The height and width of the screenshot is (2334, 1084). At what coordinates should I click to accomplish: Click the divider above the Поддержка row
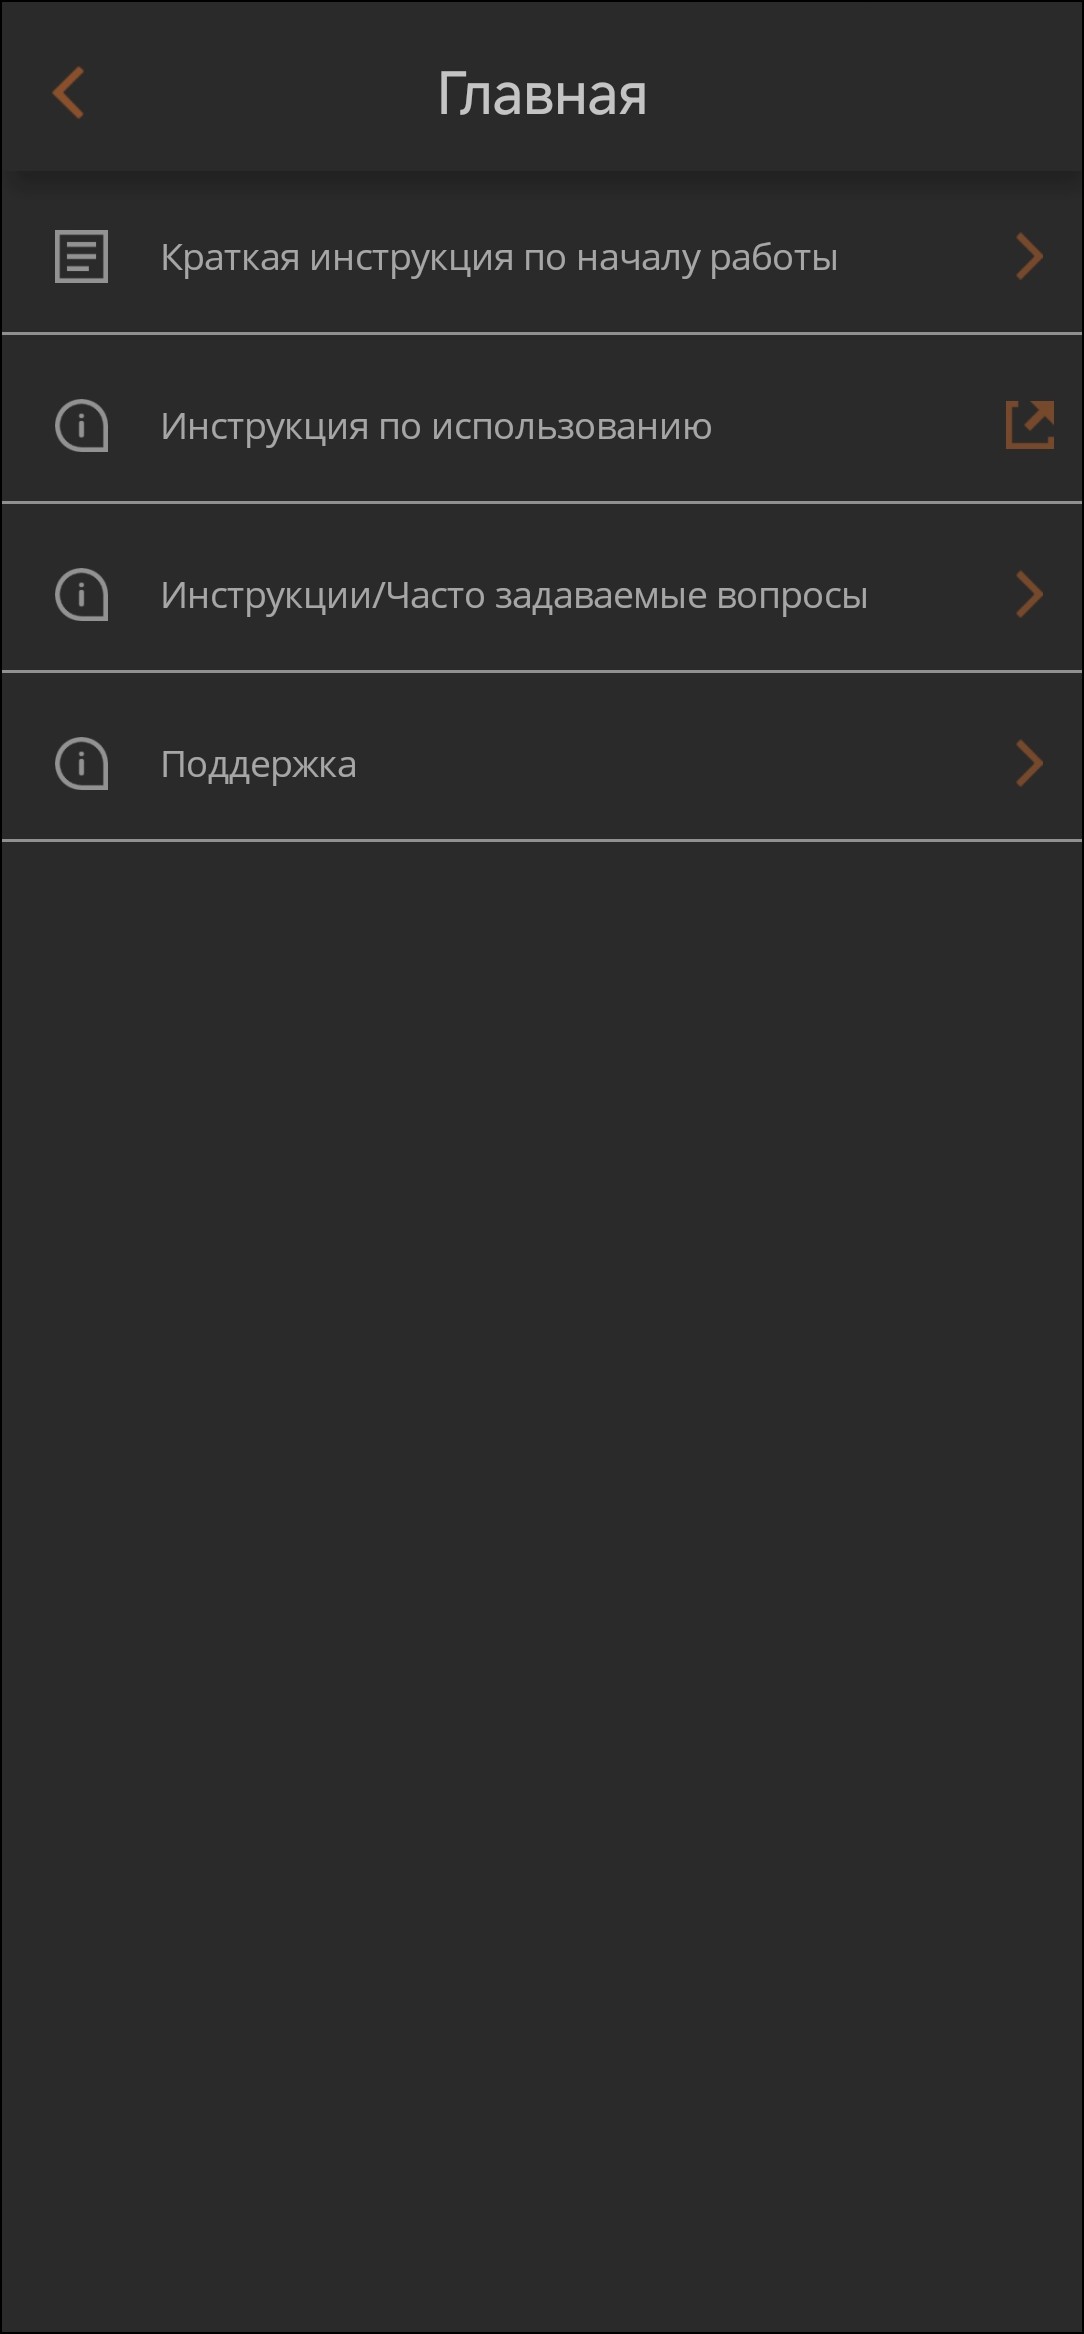pyautogui.click(x=542, y=671)
